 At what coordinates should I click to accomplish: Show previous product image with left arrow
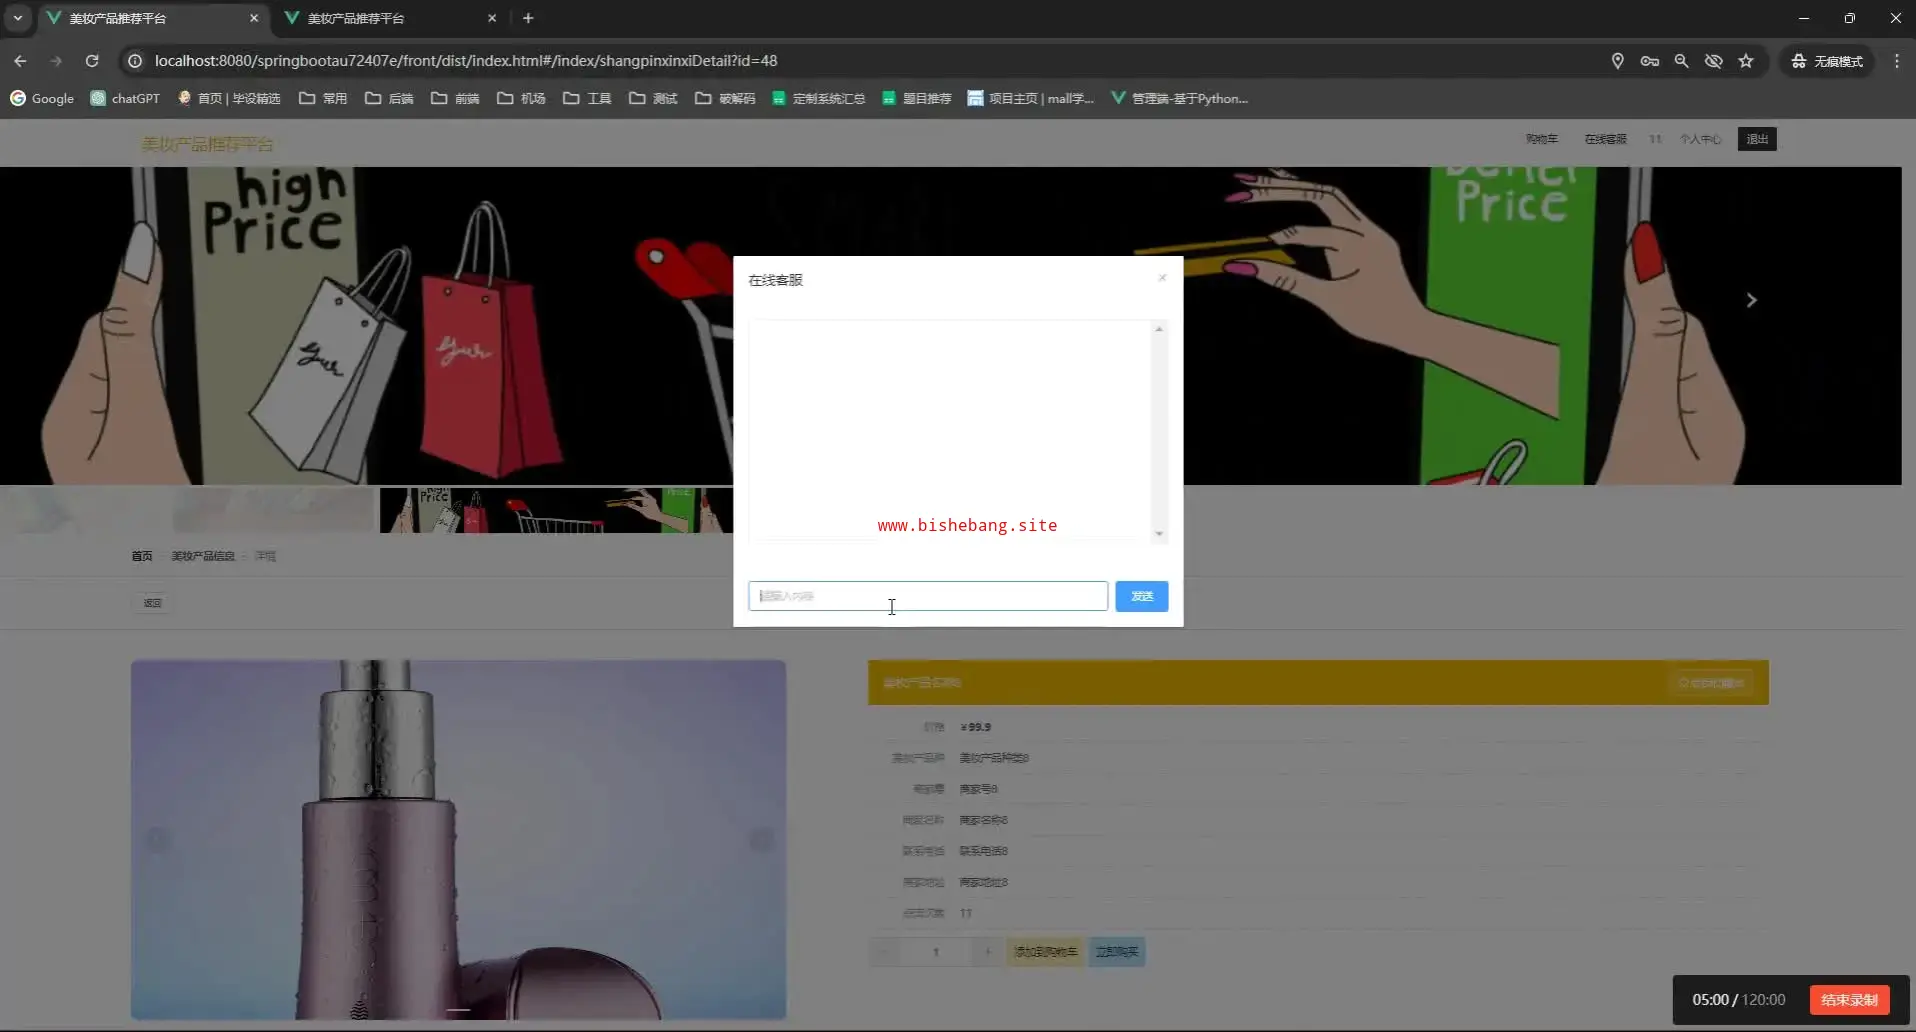pyautogui.click(x=157, y=840)
